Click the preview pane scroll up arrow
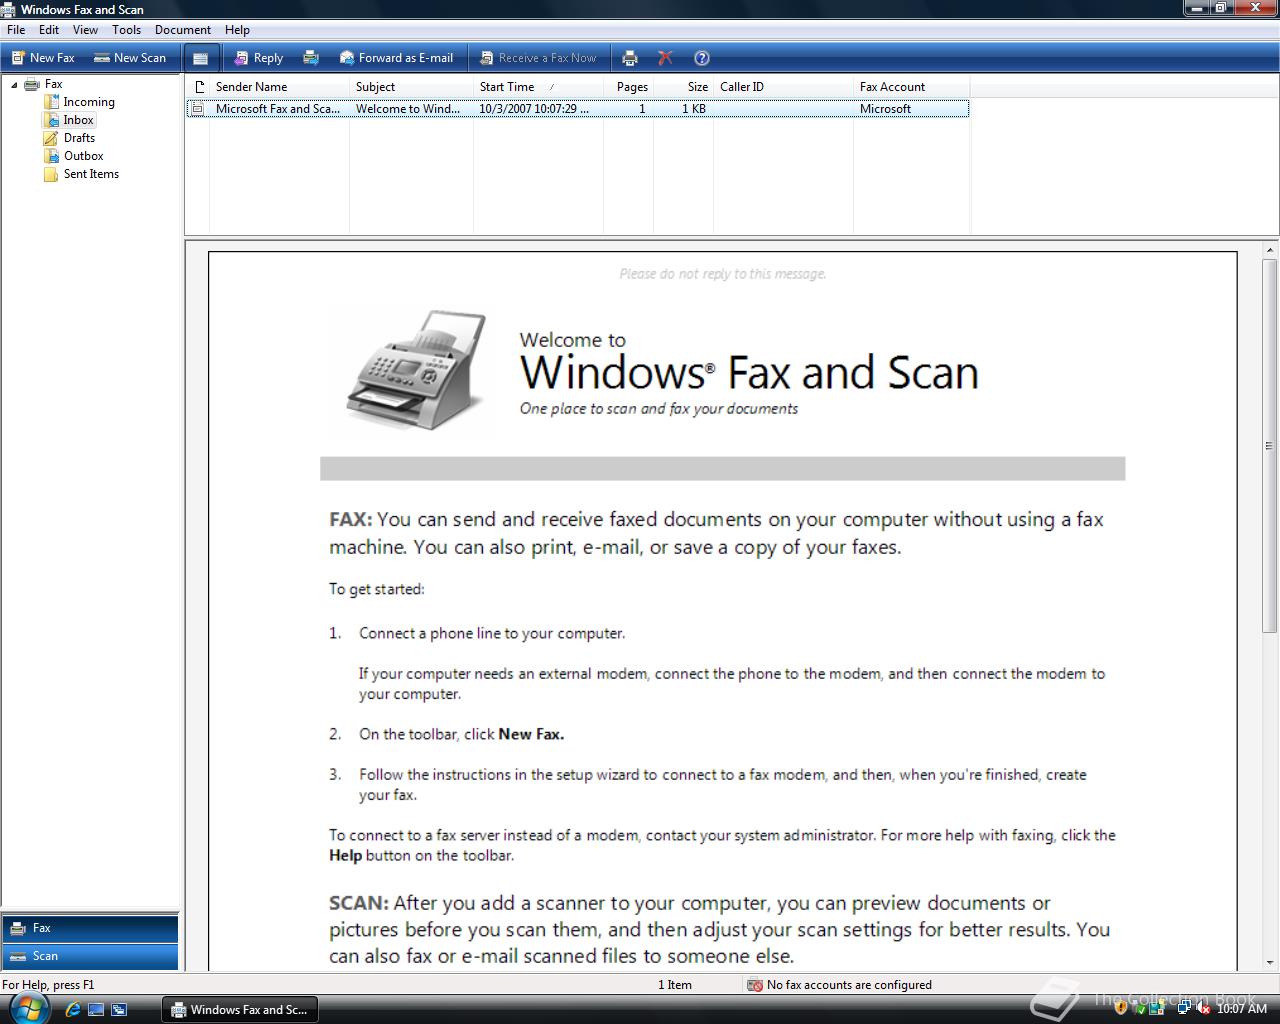The width and height of the screenshot is (1280, 1024). point(1271,250)
